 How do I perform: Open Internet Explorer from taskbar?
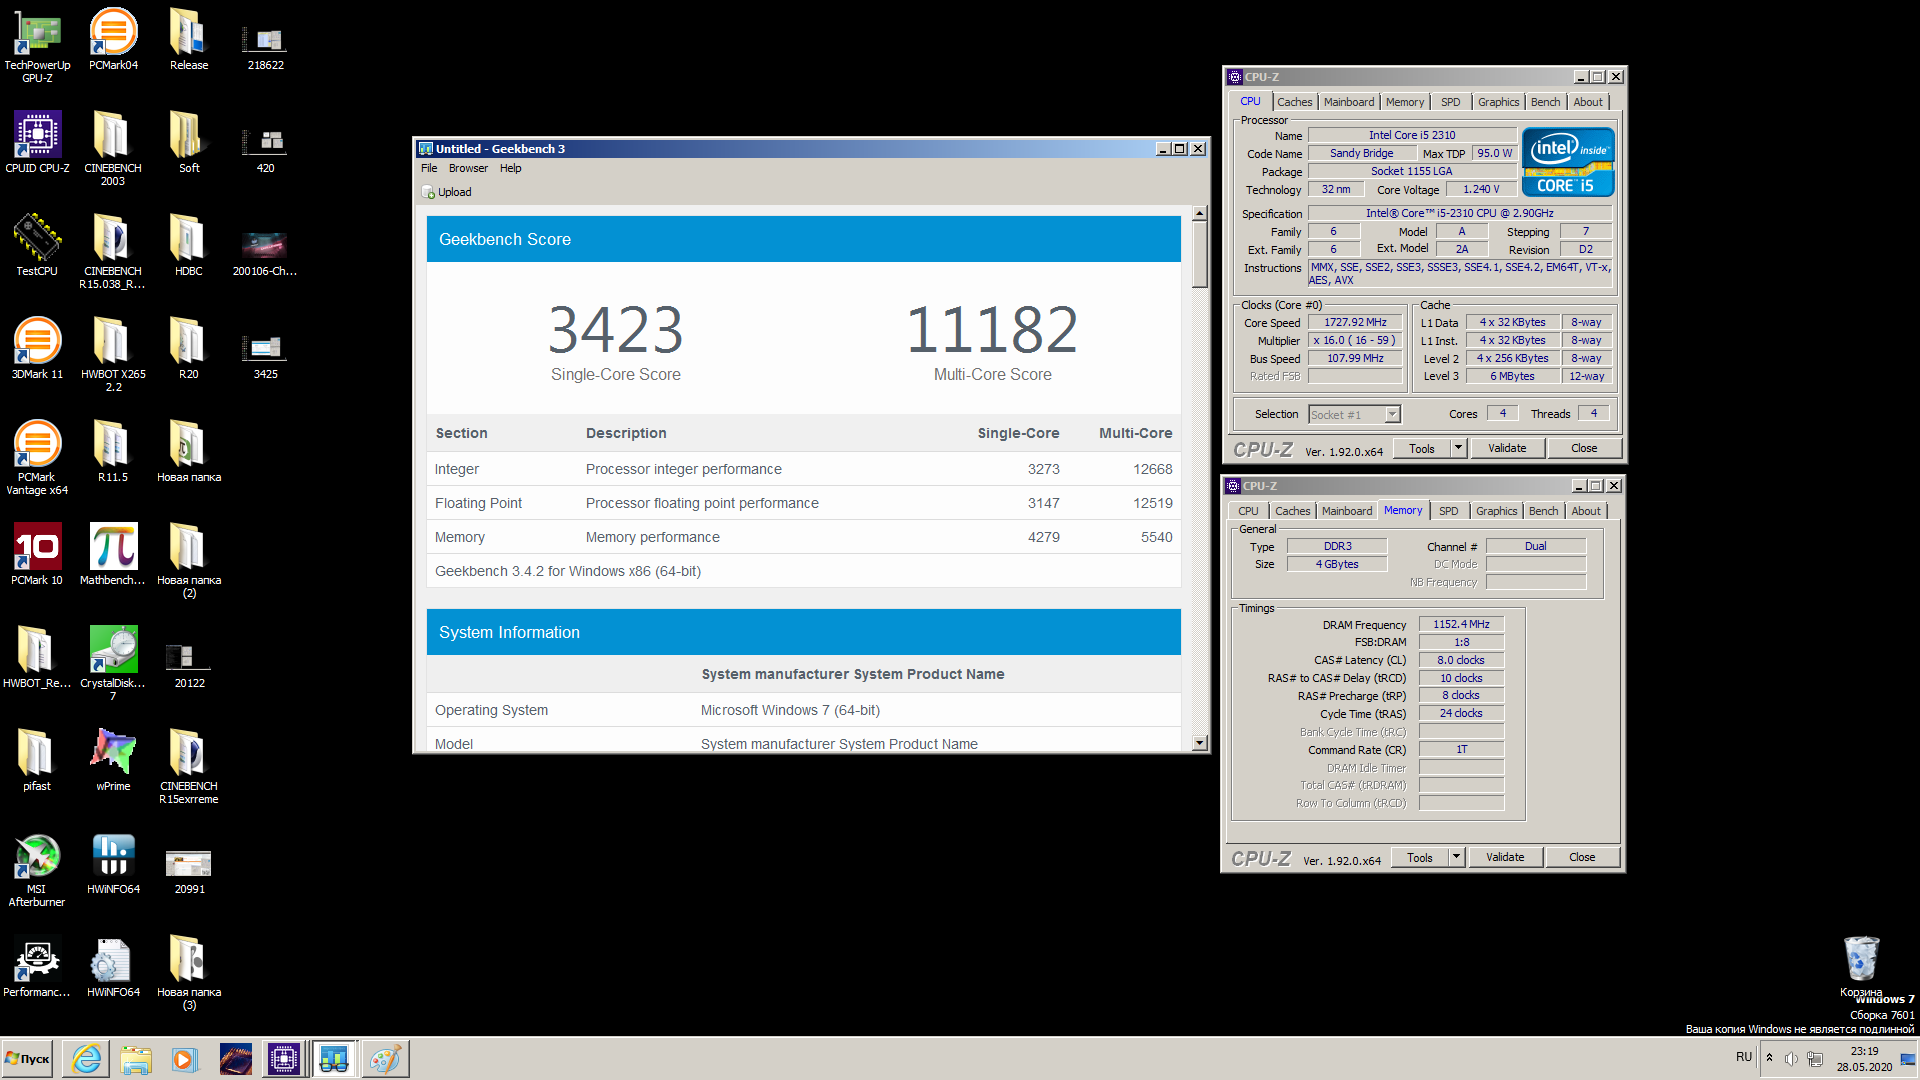click(87, 1059)
